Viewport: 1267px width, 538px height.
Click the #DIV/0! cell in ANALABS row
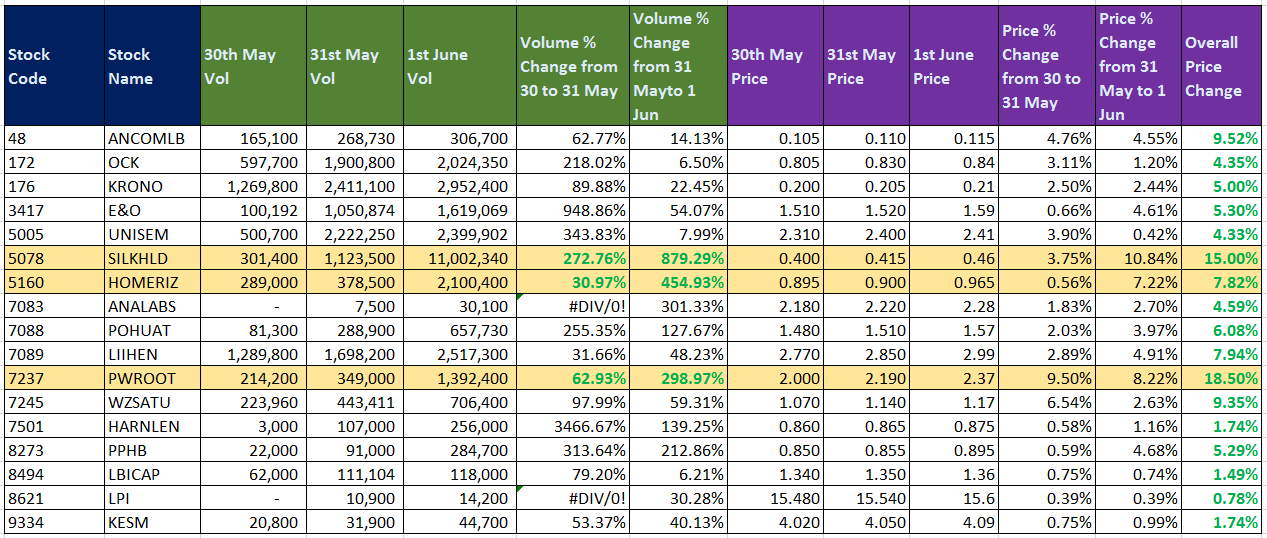coord(572,306)
